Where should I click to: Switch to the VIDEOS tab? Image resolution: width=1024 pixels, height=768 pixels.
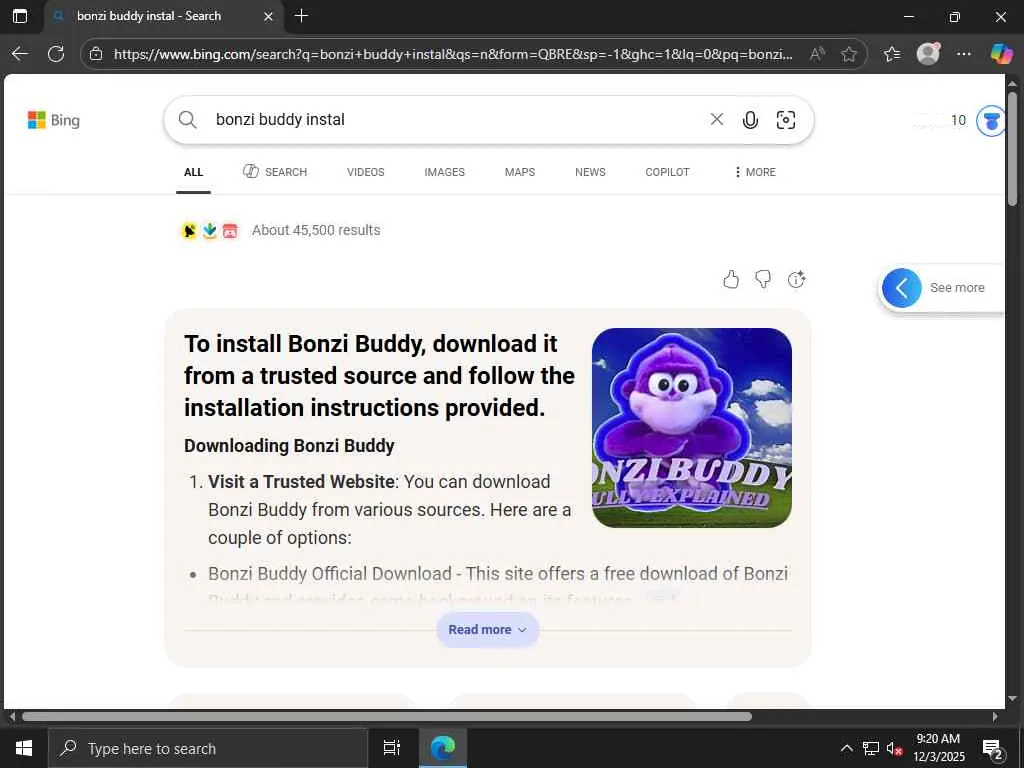[366, 172]
